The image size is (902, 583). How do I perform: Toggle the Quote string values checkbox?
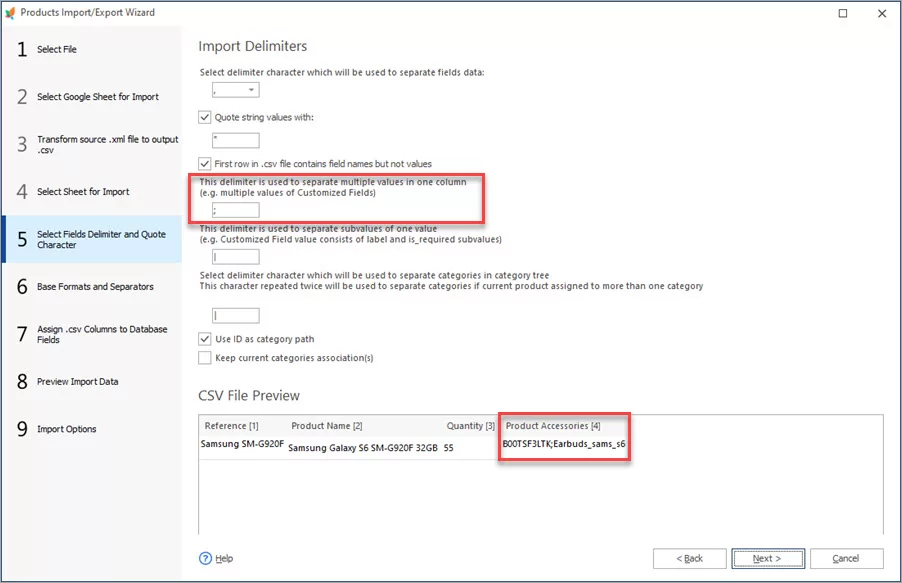click(x=205, y=117)
